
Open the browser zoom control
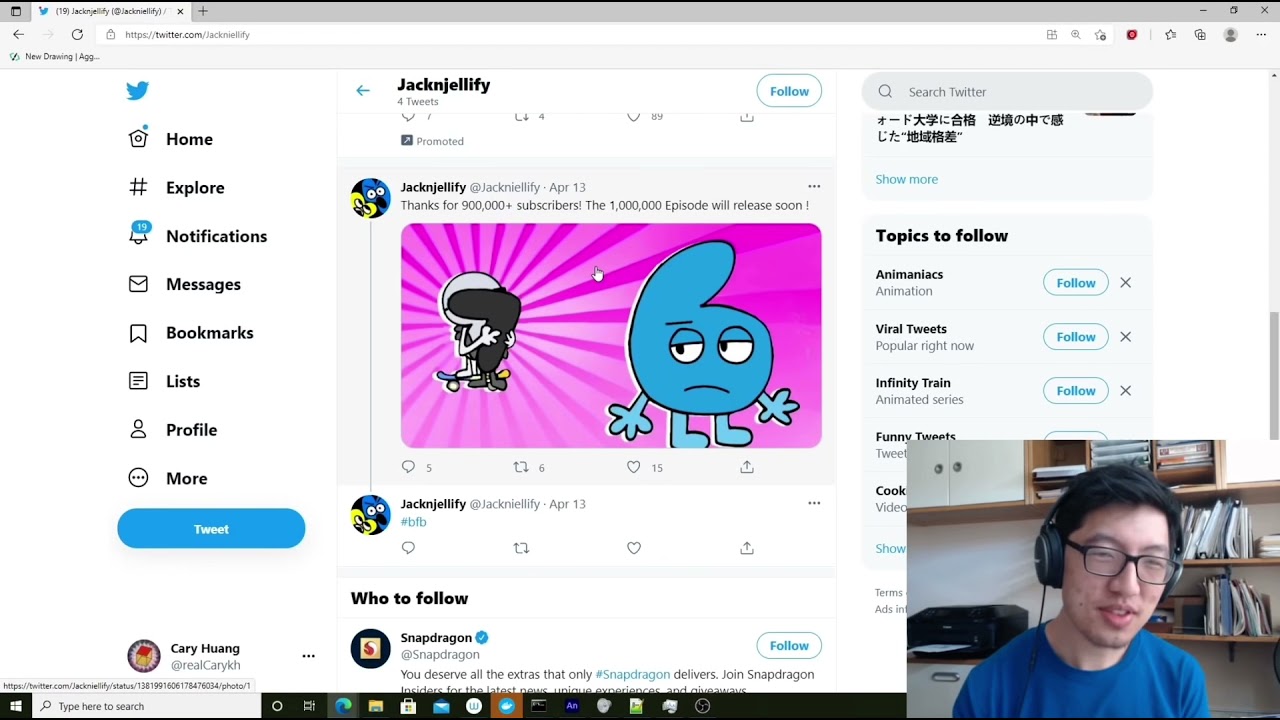(1076, 34)
